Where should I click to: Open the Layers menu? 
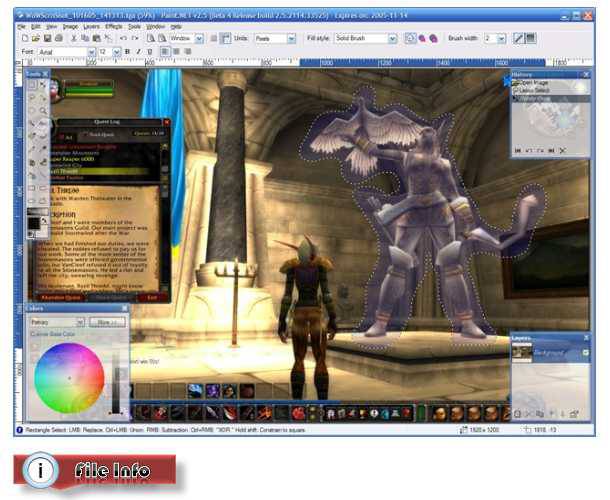pos(91,26)
